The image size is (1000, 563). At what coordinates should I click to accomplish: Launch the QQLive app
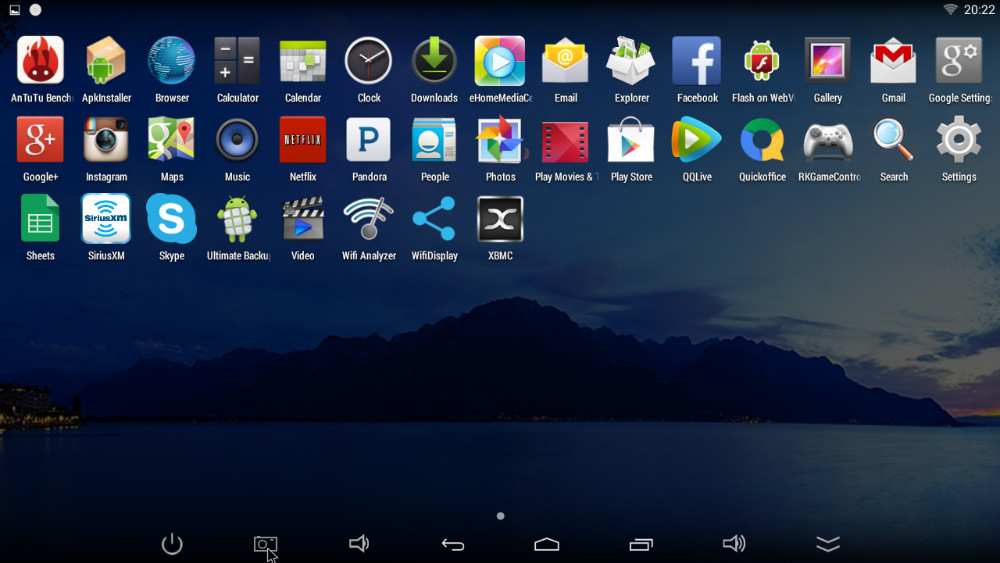(697, 140)
